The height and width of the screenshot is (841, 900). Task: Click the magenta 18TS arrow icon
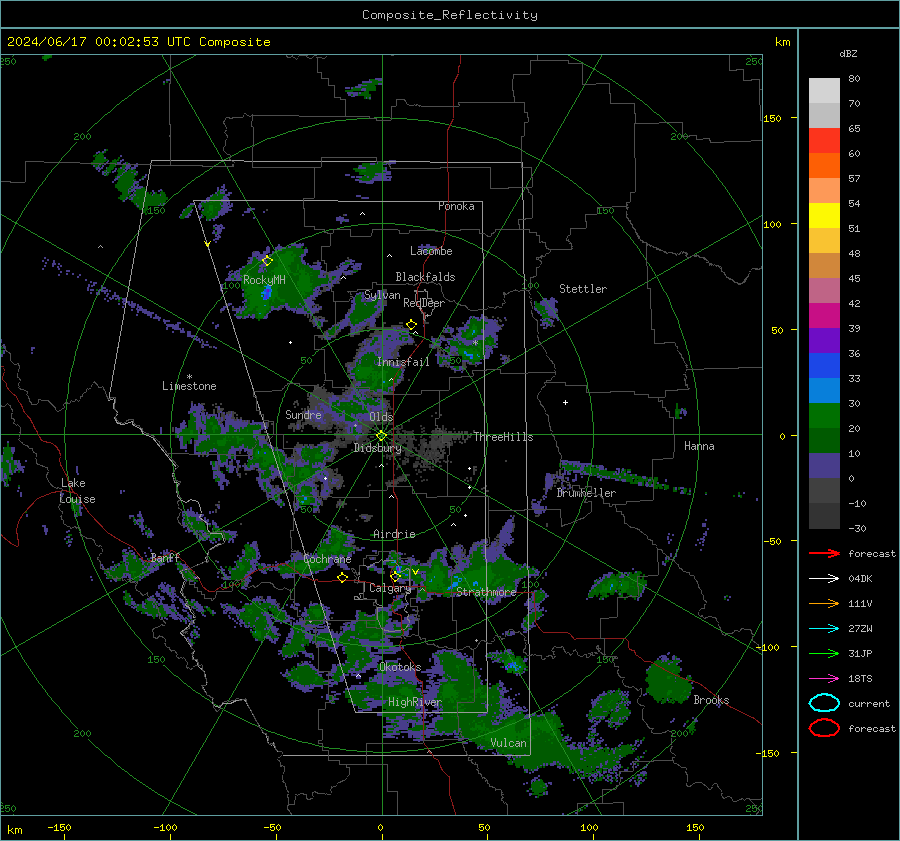pyautogui.click(x=824, y=679)
